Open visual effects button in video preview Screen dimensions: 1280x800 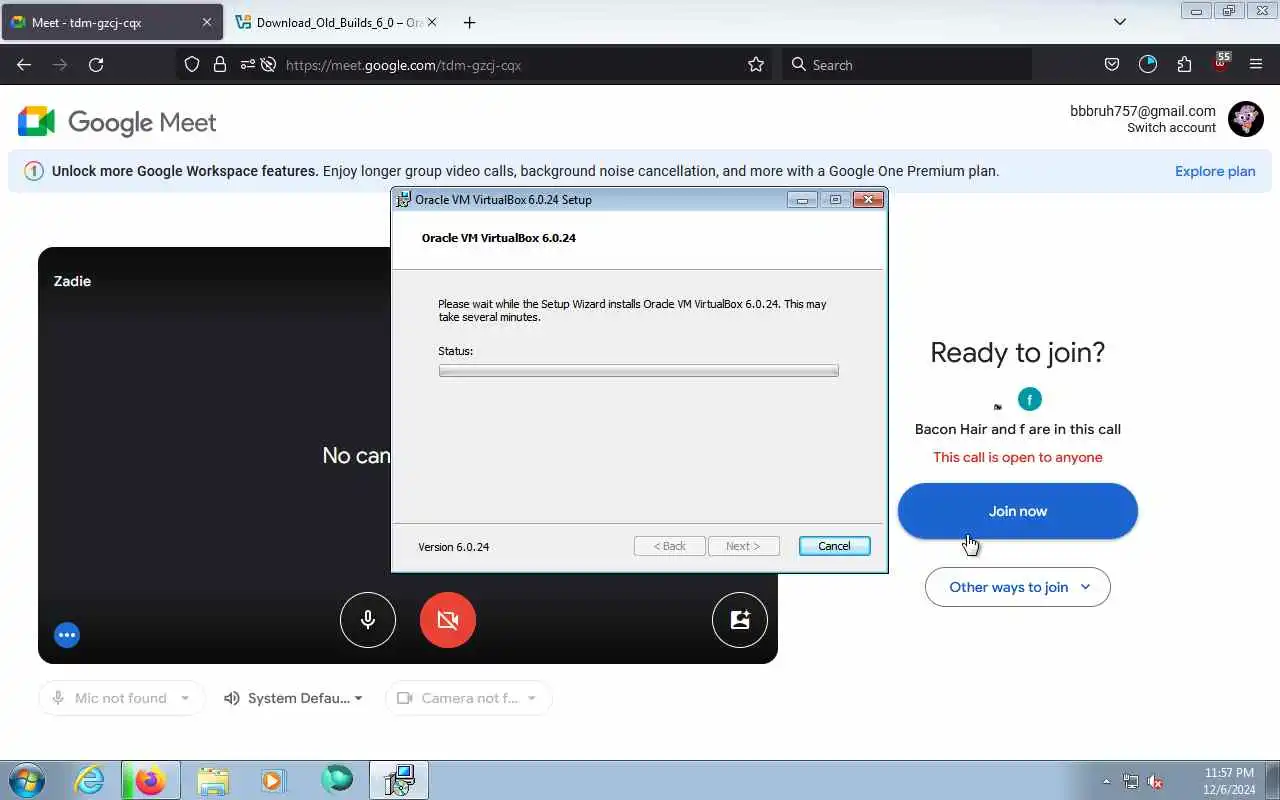(740, 620)
